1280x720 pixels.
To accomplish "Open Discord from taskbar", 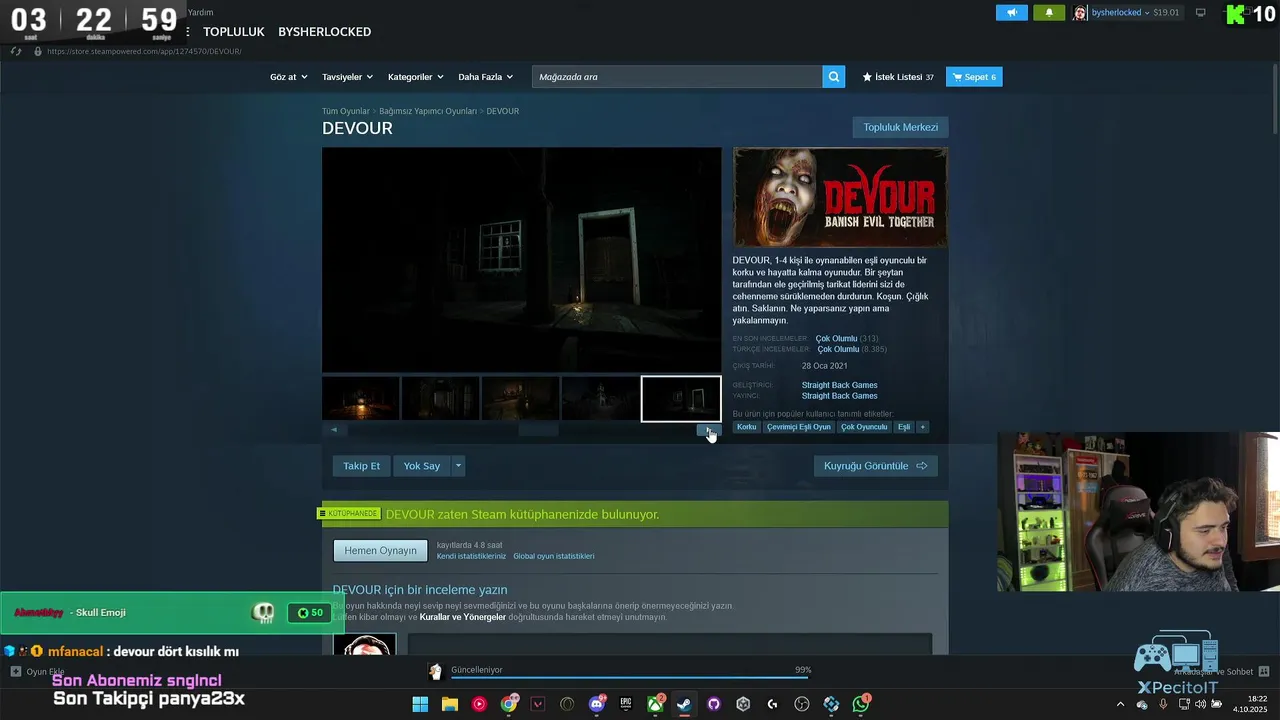I will coord(597,704).
